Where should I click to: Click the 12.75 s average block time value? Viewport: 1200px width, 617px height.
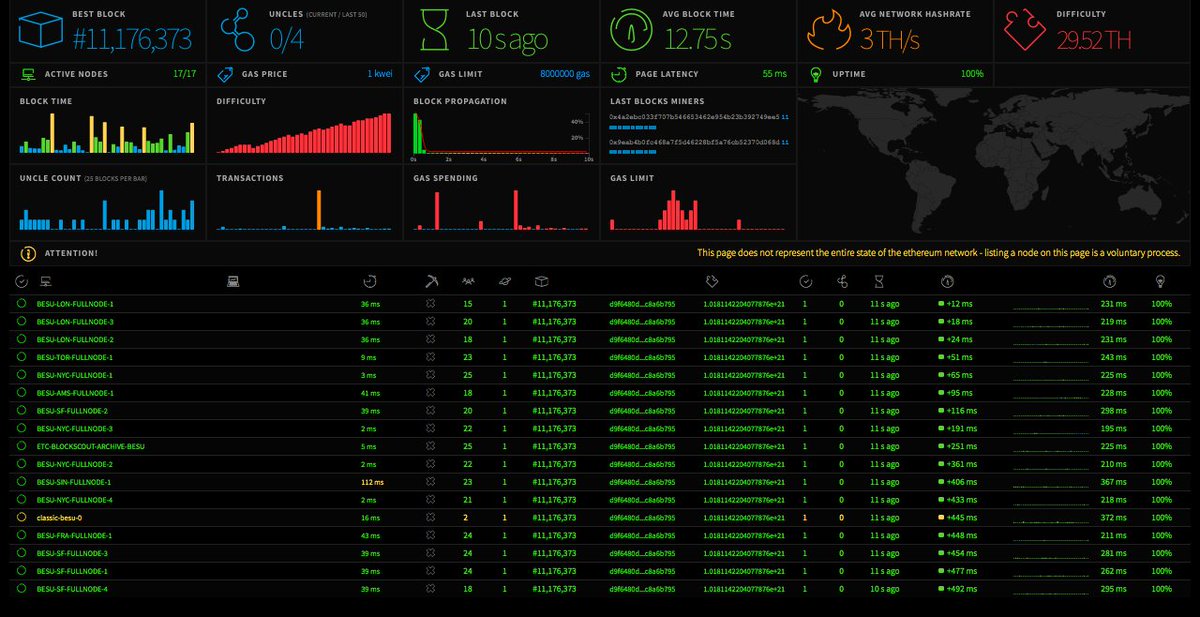pyautogui.click(x=700, y=40)
